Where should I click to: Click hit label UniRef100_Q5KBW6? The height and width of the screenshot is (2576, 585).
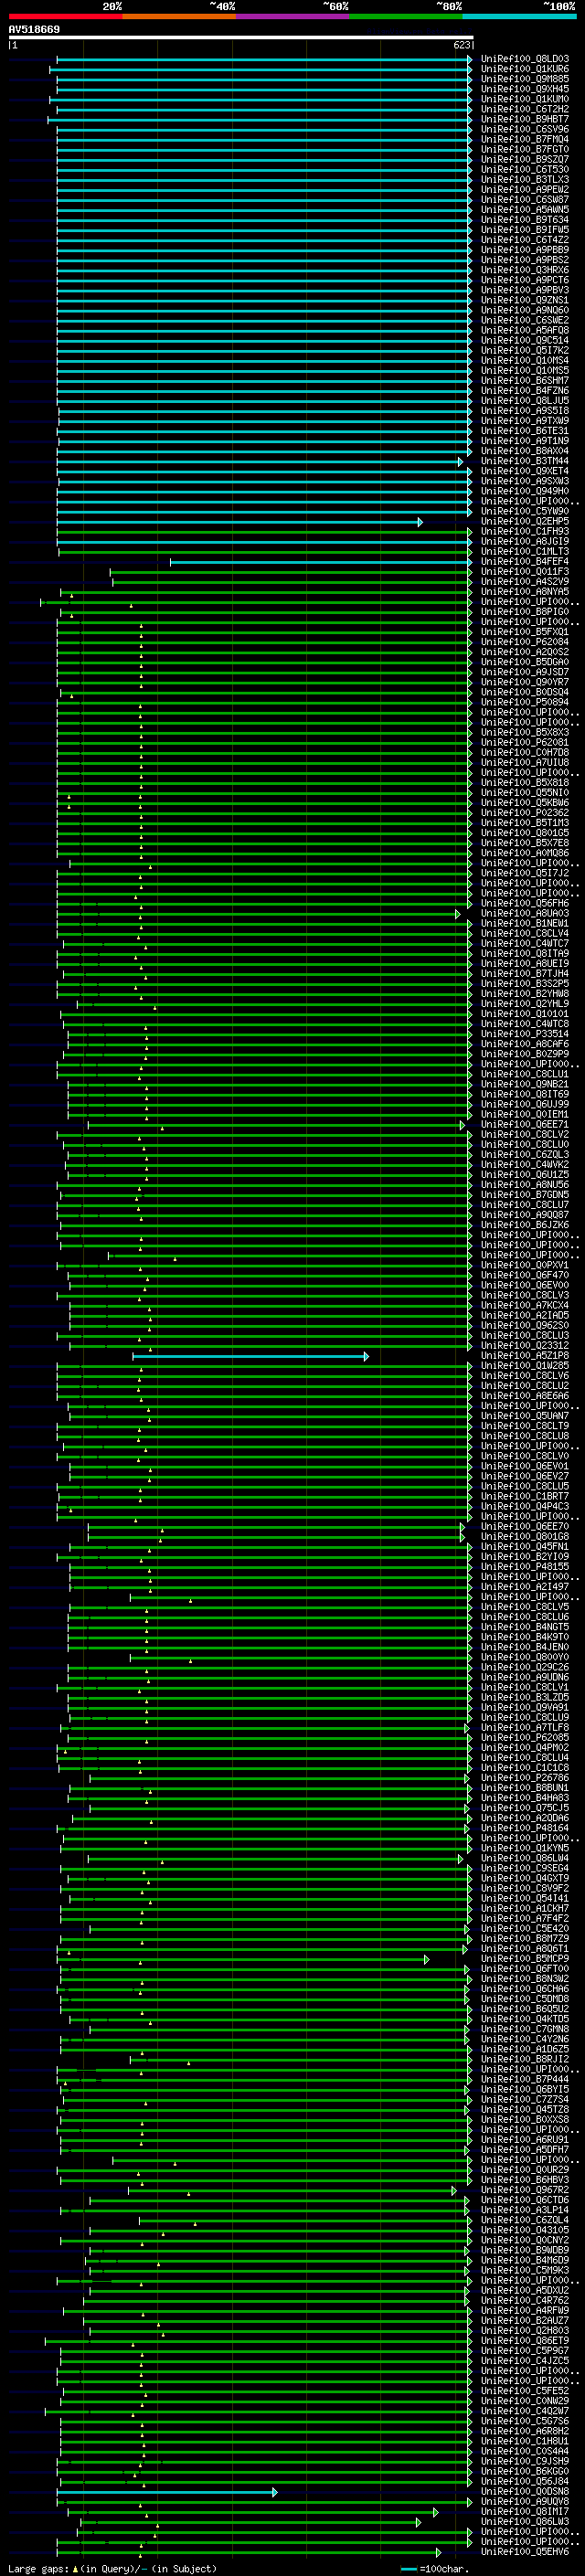pyautogui.click(x=524, y=802)
